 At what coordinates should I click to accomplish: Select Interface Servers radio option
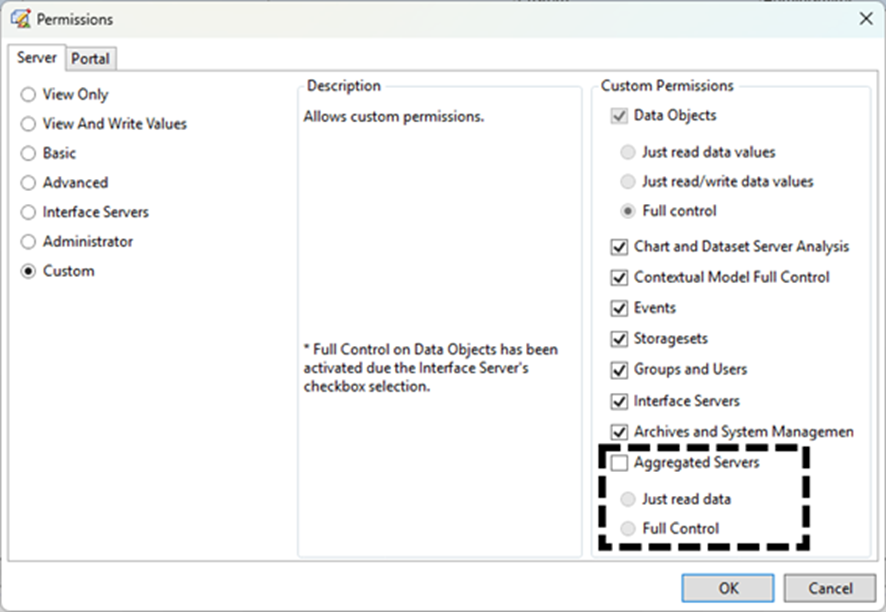click(x=28, y=212)
